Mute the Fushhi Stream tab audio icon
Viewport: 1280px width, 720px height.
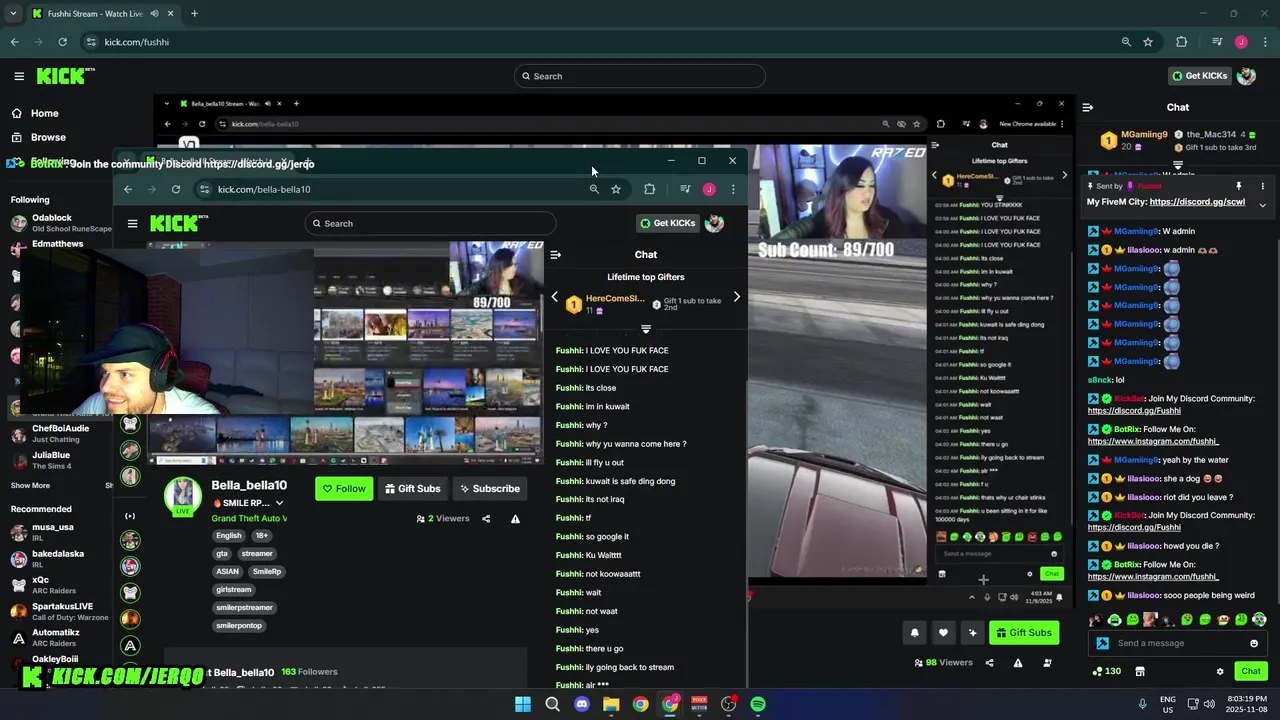pos(155,13)
